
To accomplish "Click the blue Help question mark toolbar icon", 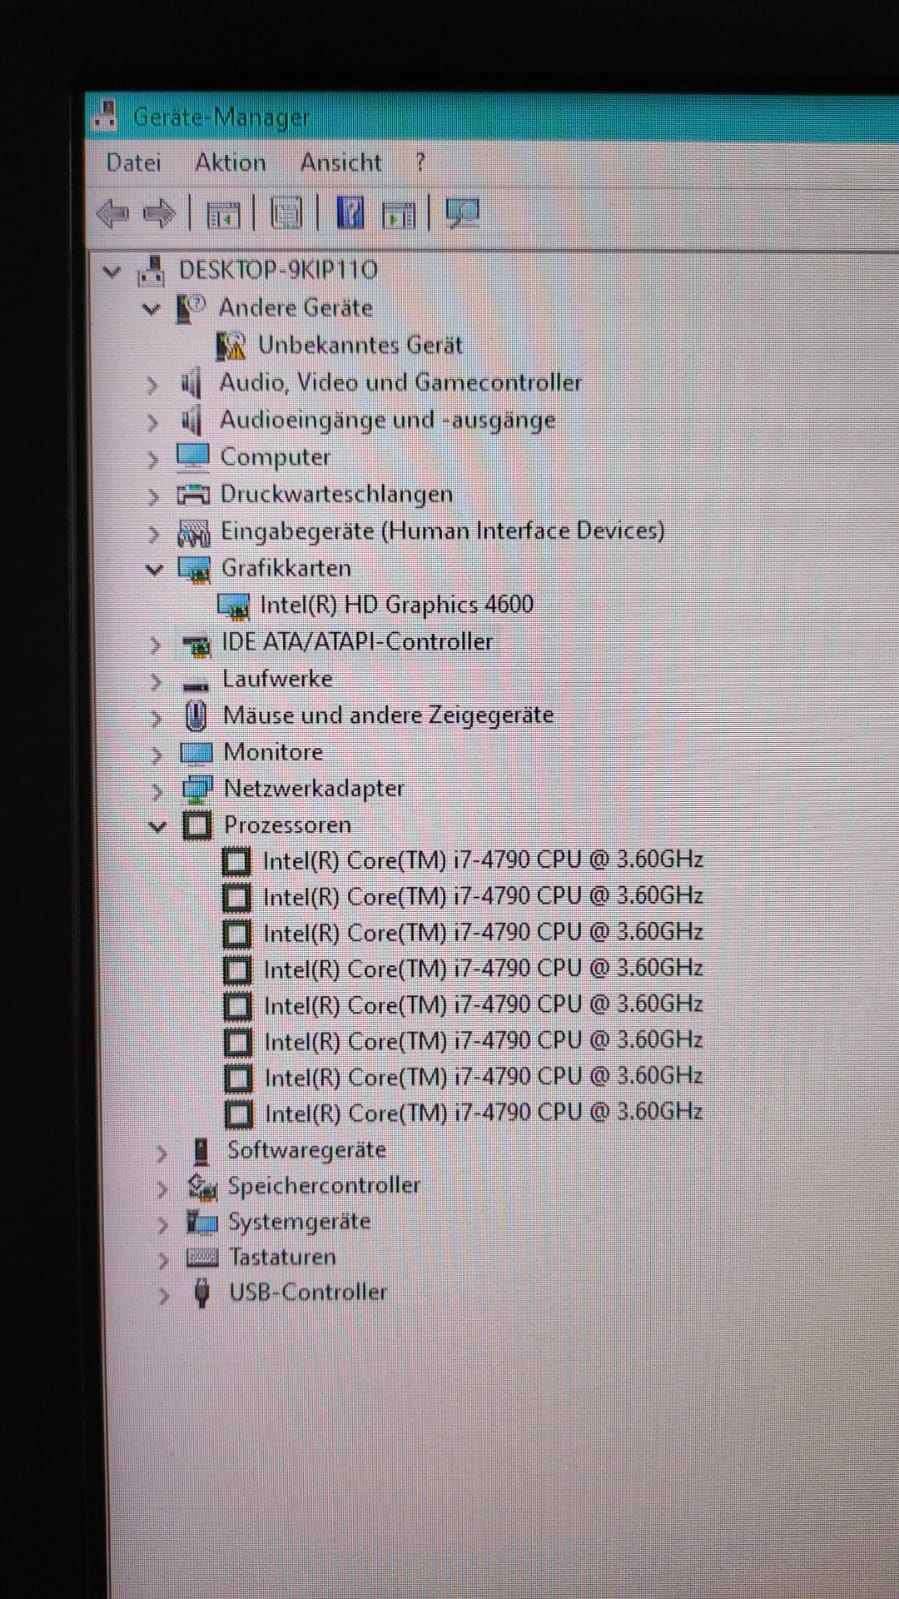I will point(350,213).
